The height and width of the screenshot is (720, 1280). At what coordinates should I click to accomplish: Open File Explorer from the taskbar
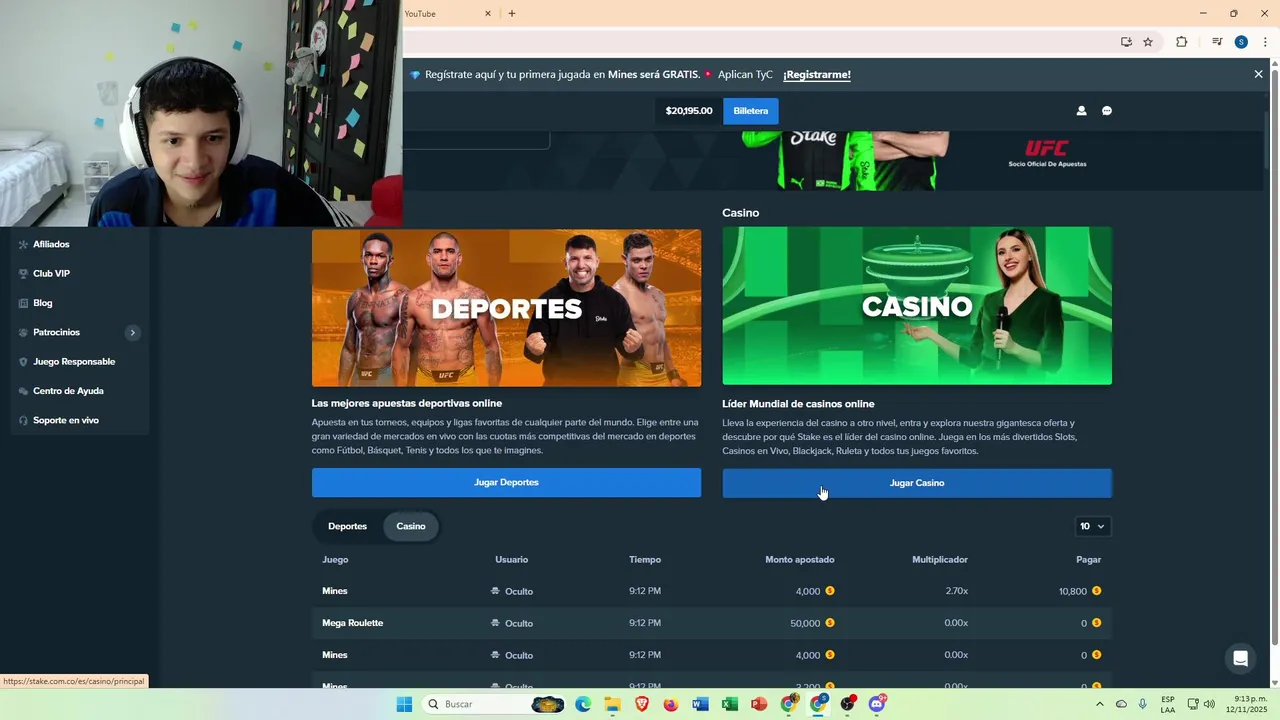612,704
